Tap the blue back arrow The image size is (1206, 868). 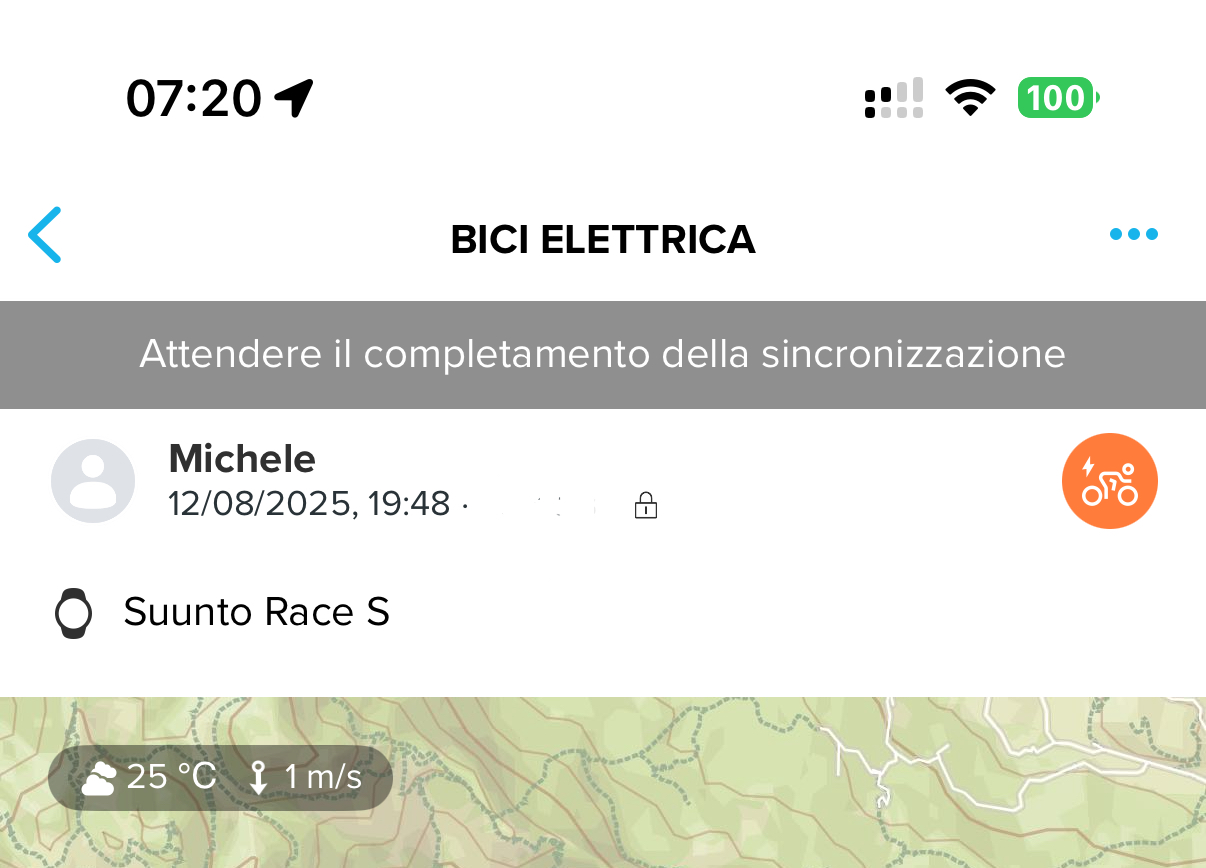tap(45, 235)
